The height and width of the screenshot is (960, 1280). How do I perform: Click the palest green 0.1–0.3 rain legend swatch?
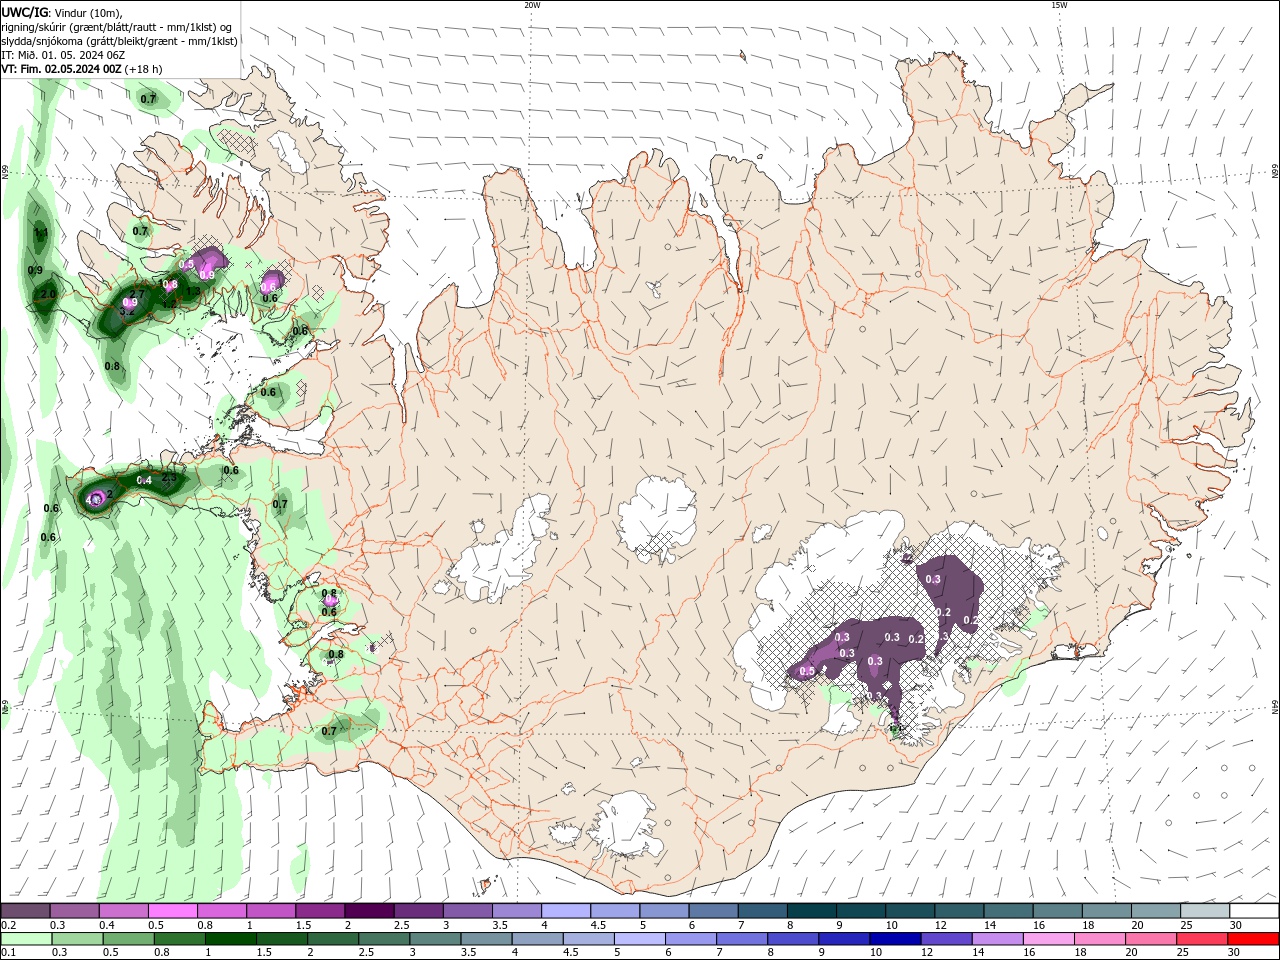(x=28, y=939)
